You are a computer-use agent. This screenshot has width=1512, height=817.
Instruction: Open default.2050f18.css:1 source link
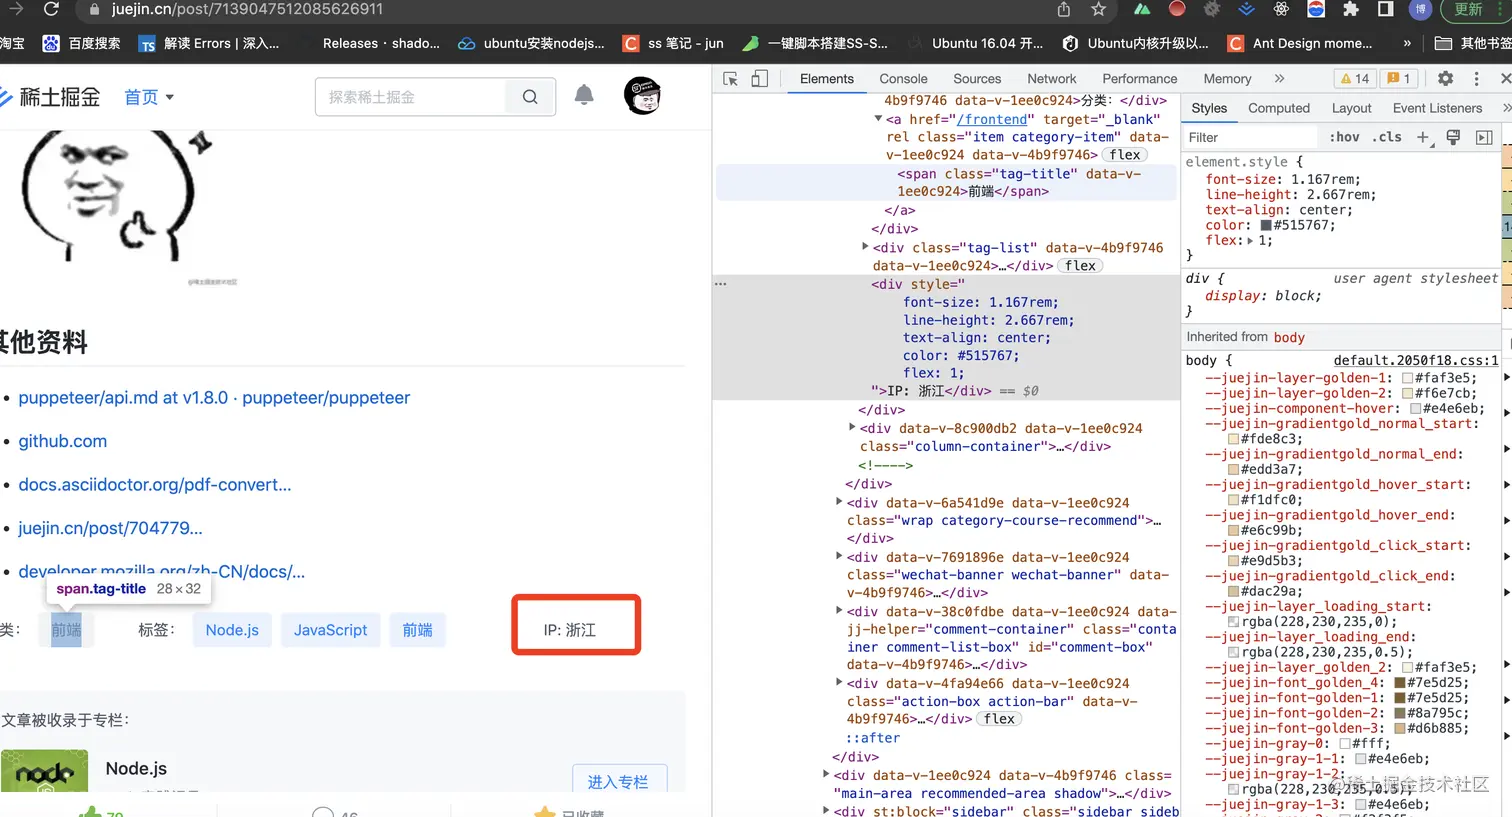[x=1416, y=361]
